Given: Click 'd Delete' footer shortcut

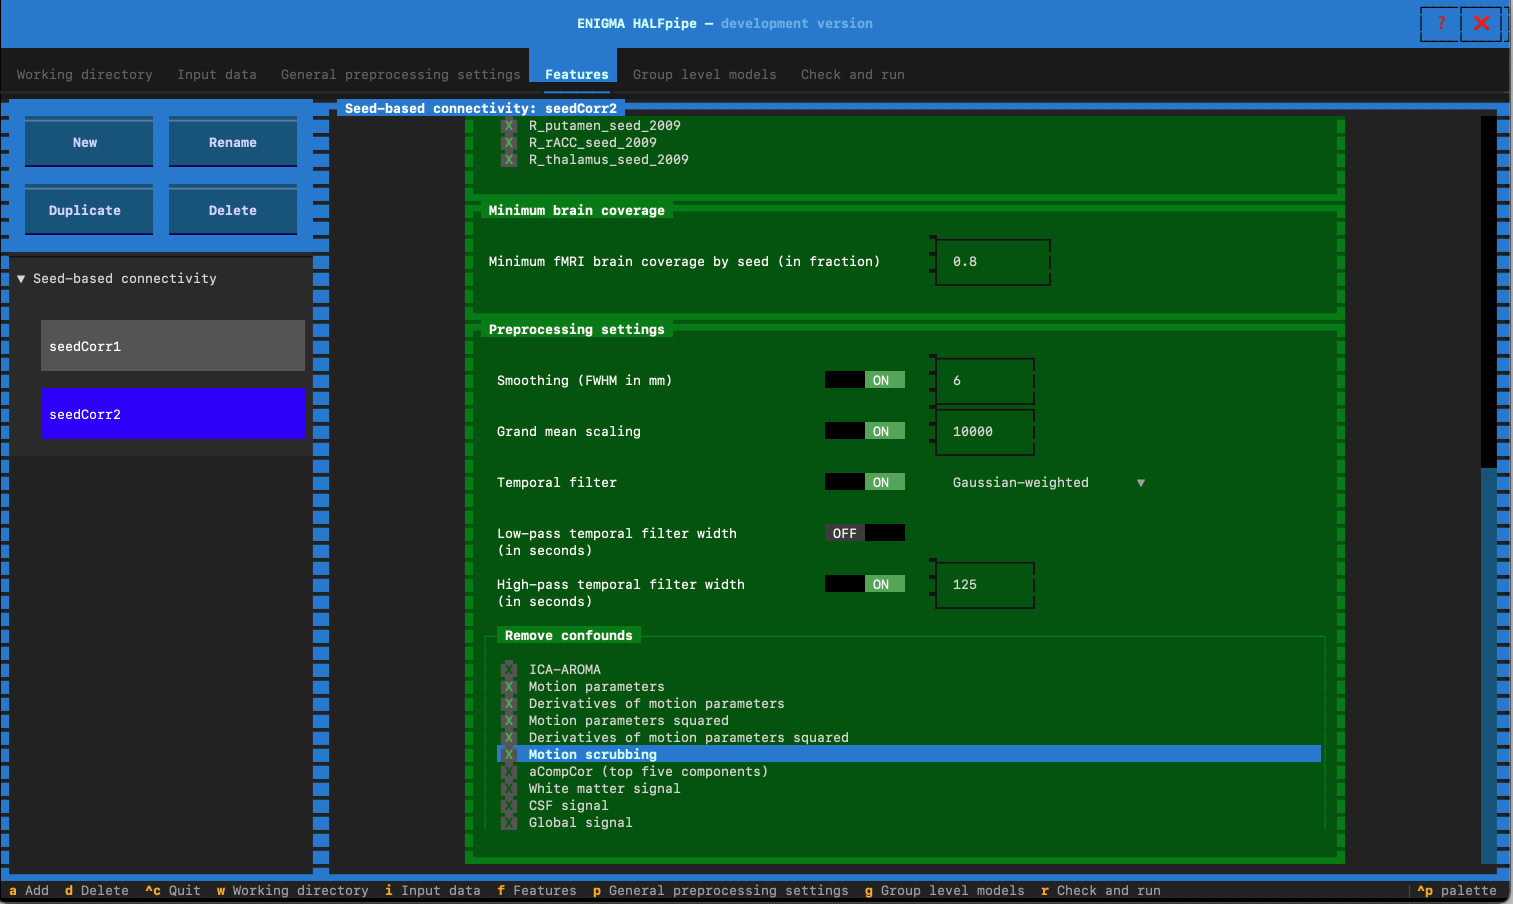Looking at the screenshot, I should [97, 891].
